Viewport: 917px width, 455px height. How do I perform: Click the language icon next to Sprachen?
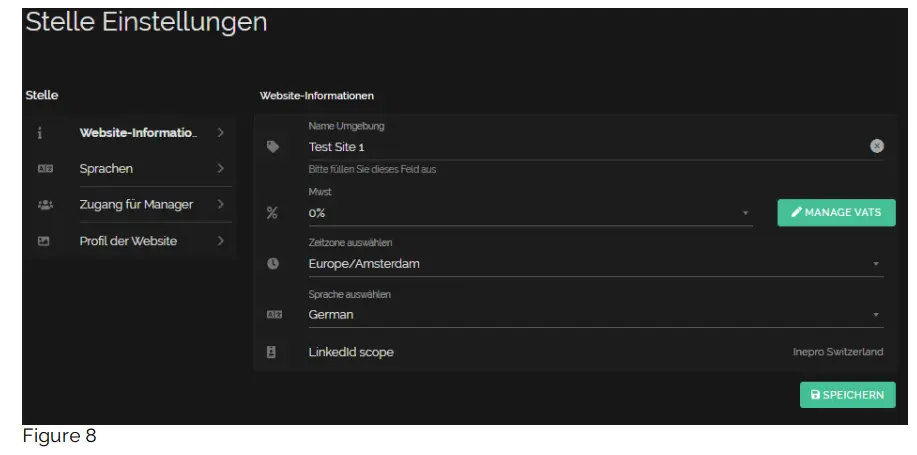coord(45,169)
